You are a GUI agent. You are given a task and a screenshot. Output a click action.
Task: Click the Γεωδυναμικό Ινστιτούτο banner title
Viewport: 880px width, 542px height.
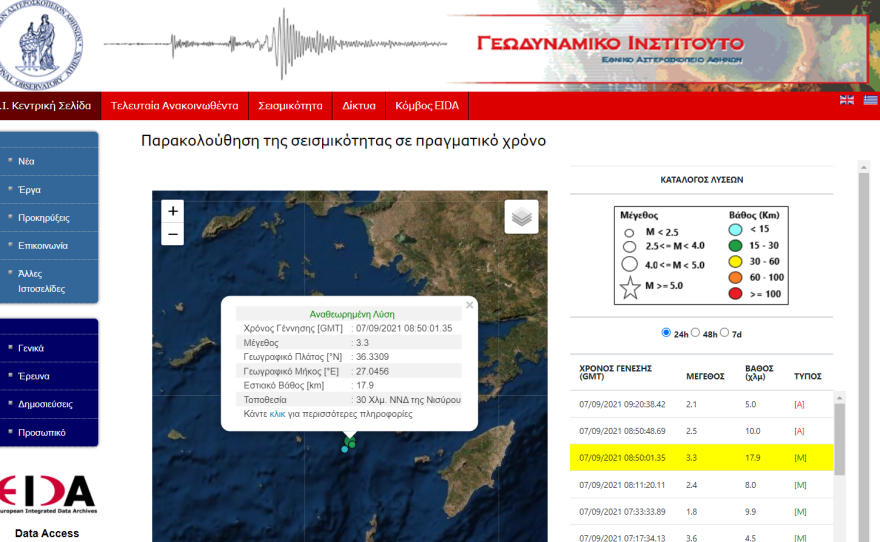pos(610,43)
